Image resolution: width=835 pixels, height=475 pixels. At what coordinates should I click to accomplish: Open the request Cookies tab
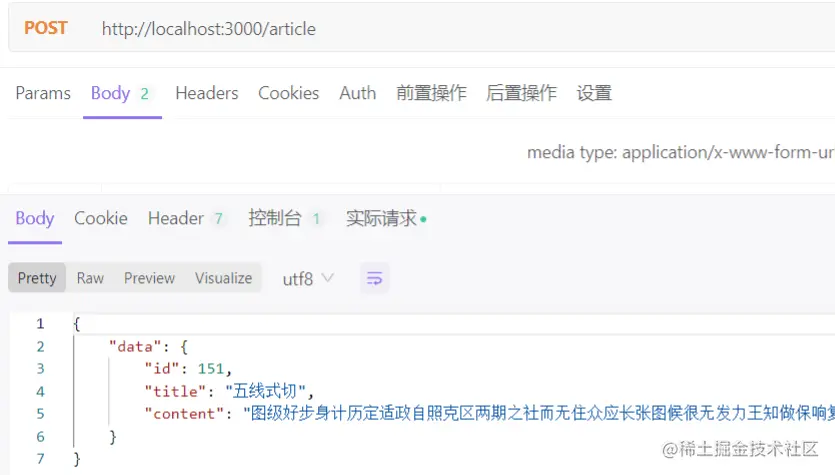(289, 93)
